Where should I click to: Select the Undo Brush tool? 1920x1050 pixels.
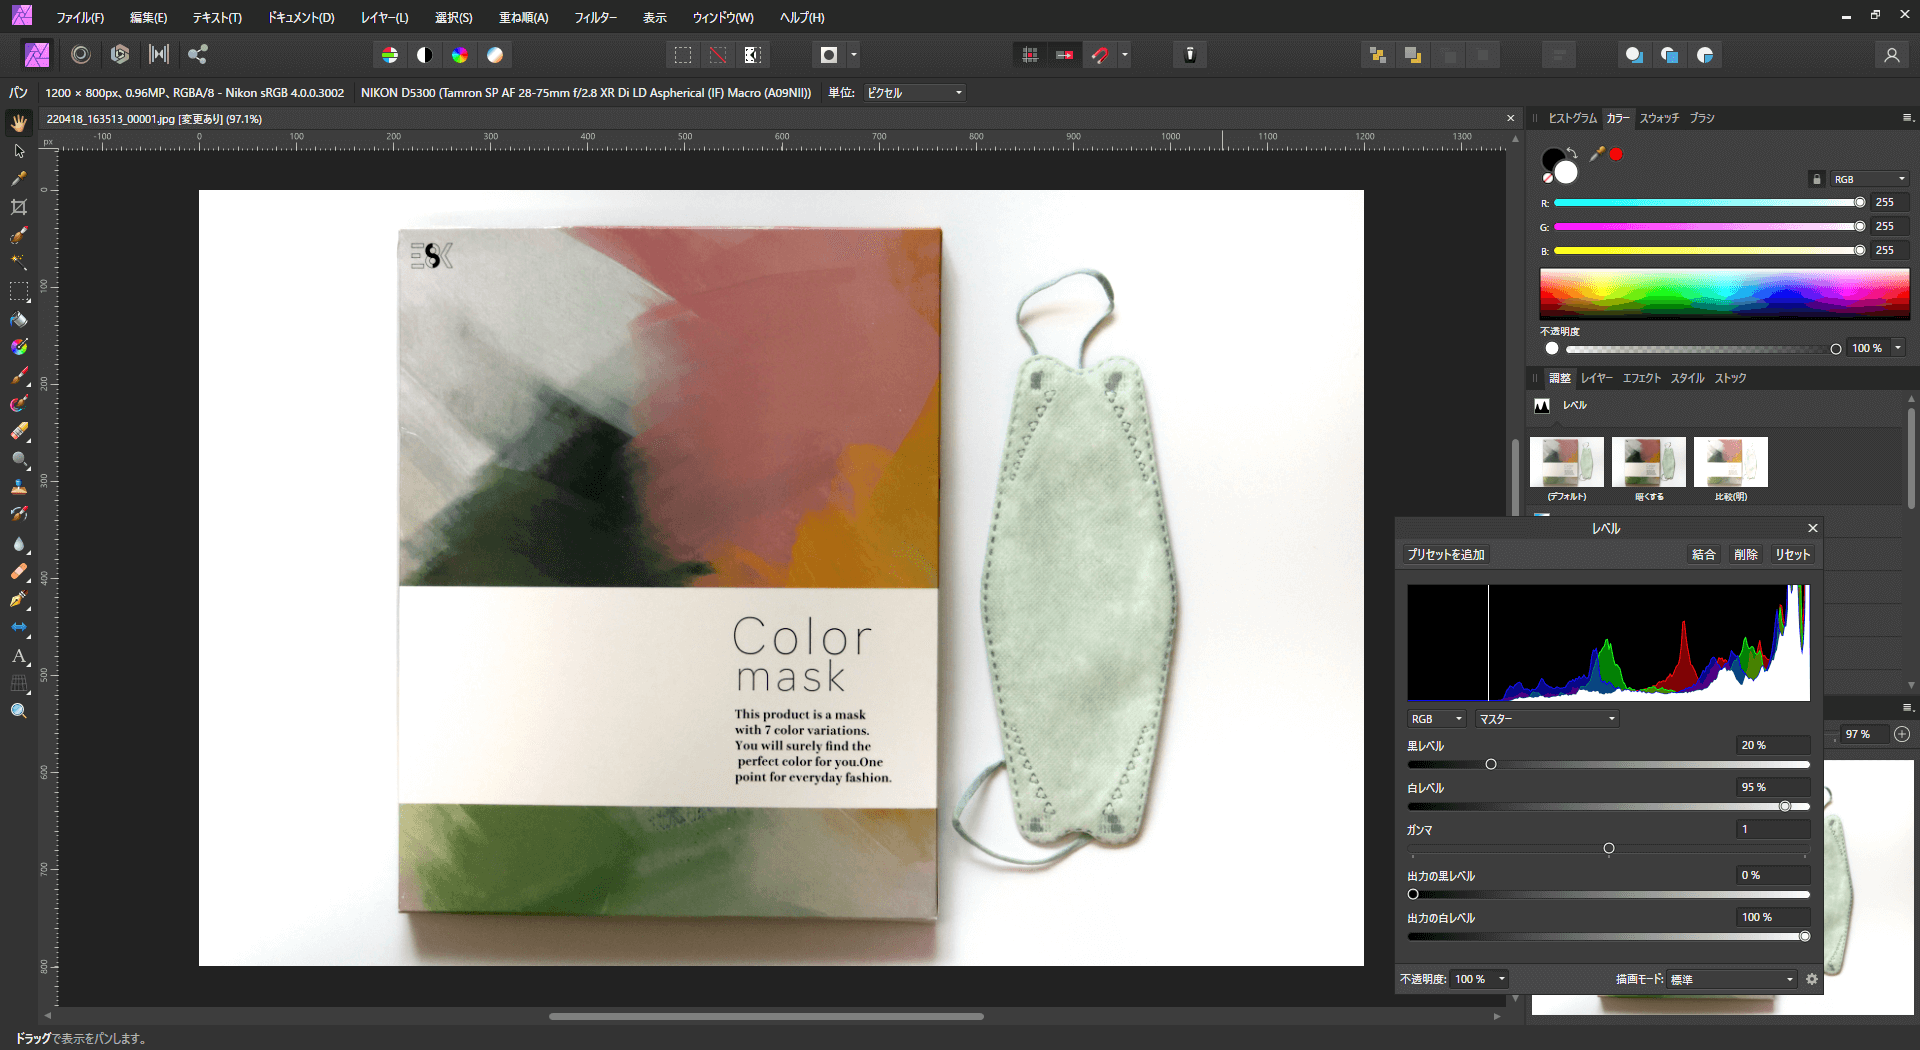coord(19,514)
